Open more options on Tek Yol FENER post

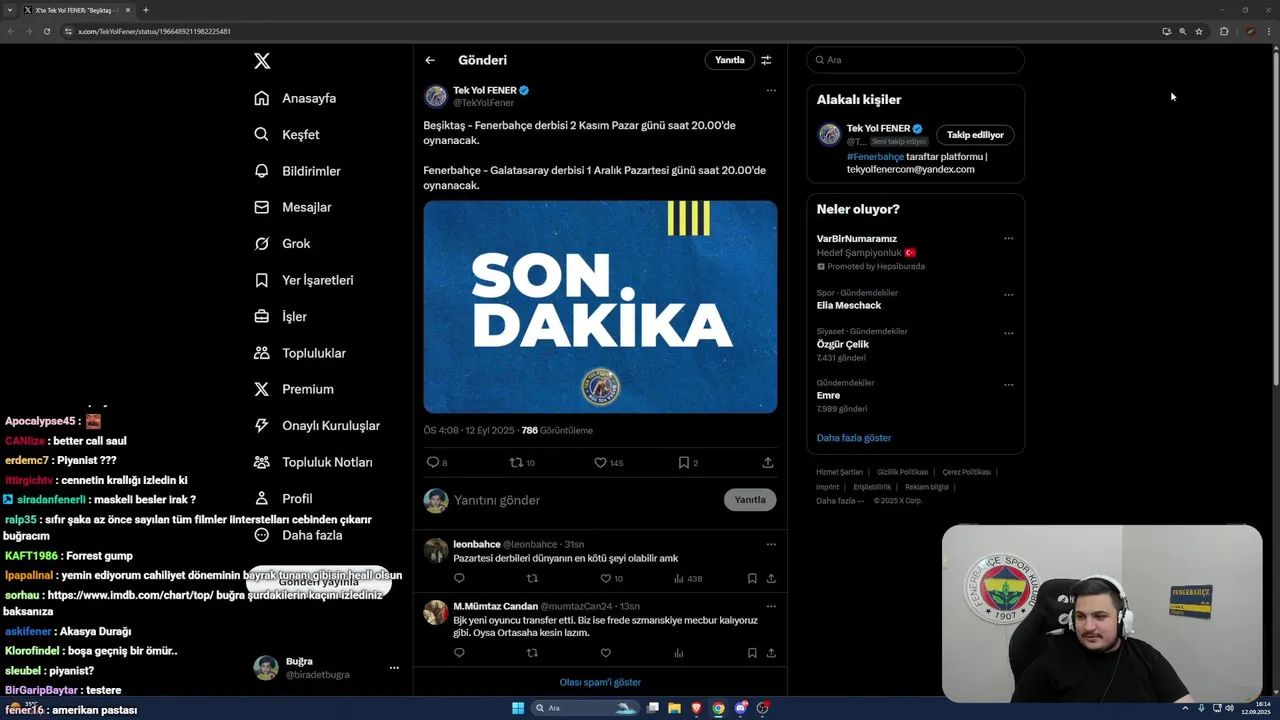point(771,90)
